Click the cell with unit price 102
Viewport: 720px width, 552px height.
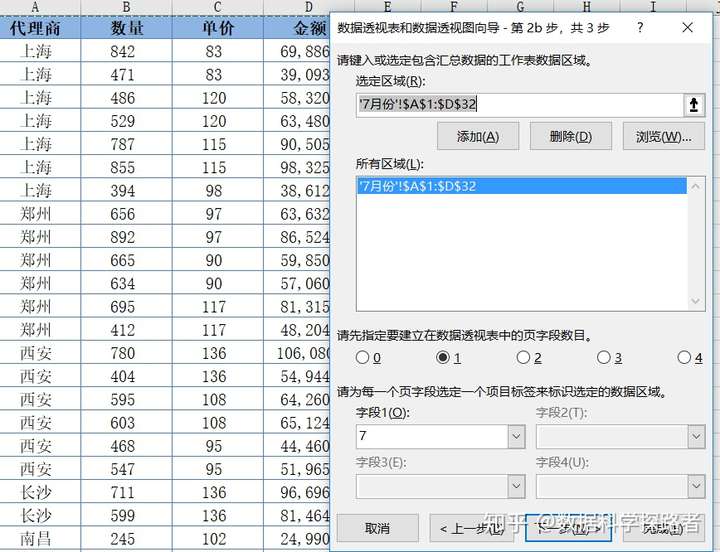click(218, 539)
